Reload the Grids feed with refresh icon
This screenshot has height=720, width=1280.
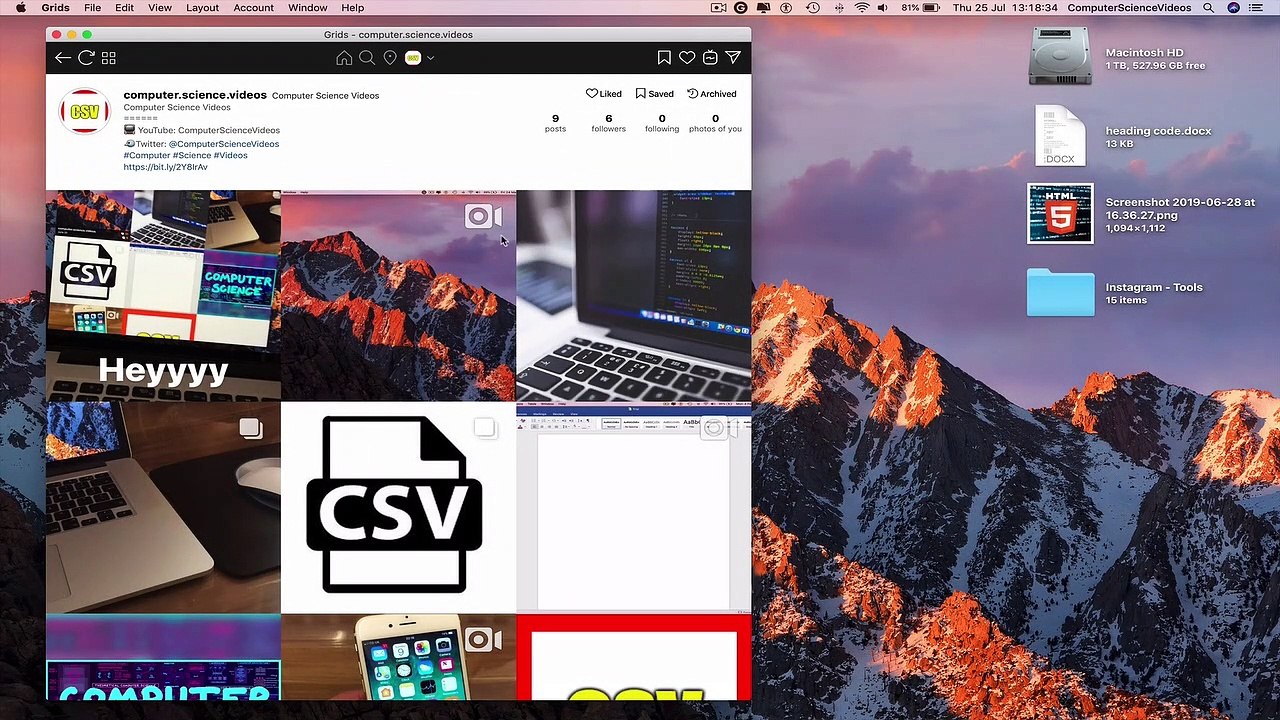(x=86, y=58)
